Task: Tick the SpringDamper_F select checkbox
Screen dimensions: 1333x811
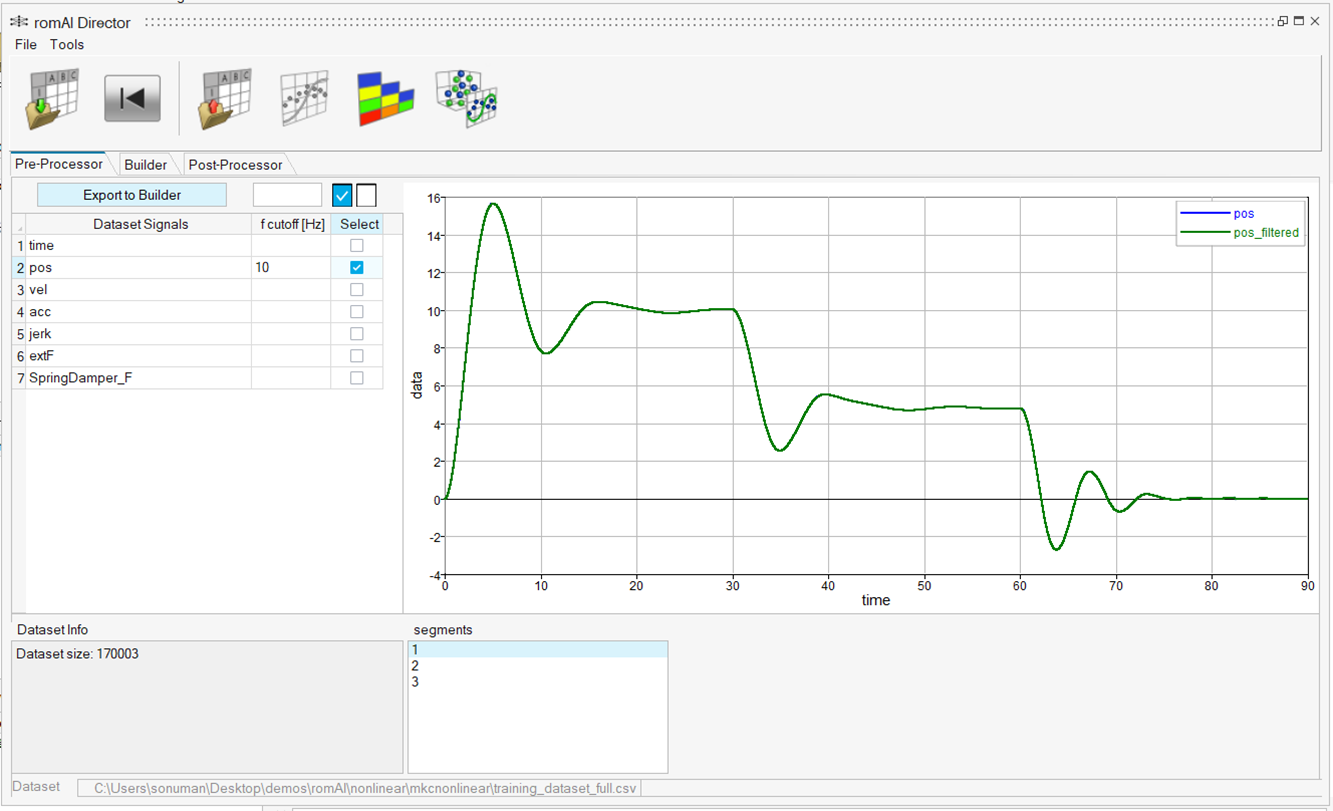Action: tap(357, 378)
